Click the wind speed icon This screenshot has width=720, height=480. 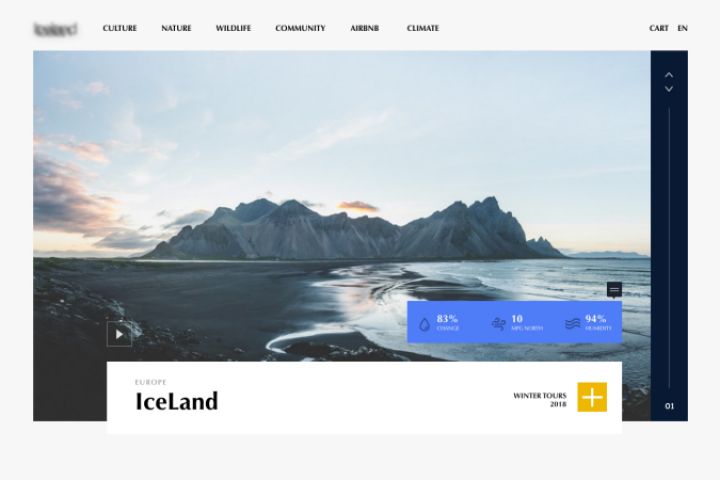[499, 324]
